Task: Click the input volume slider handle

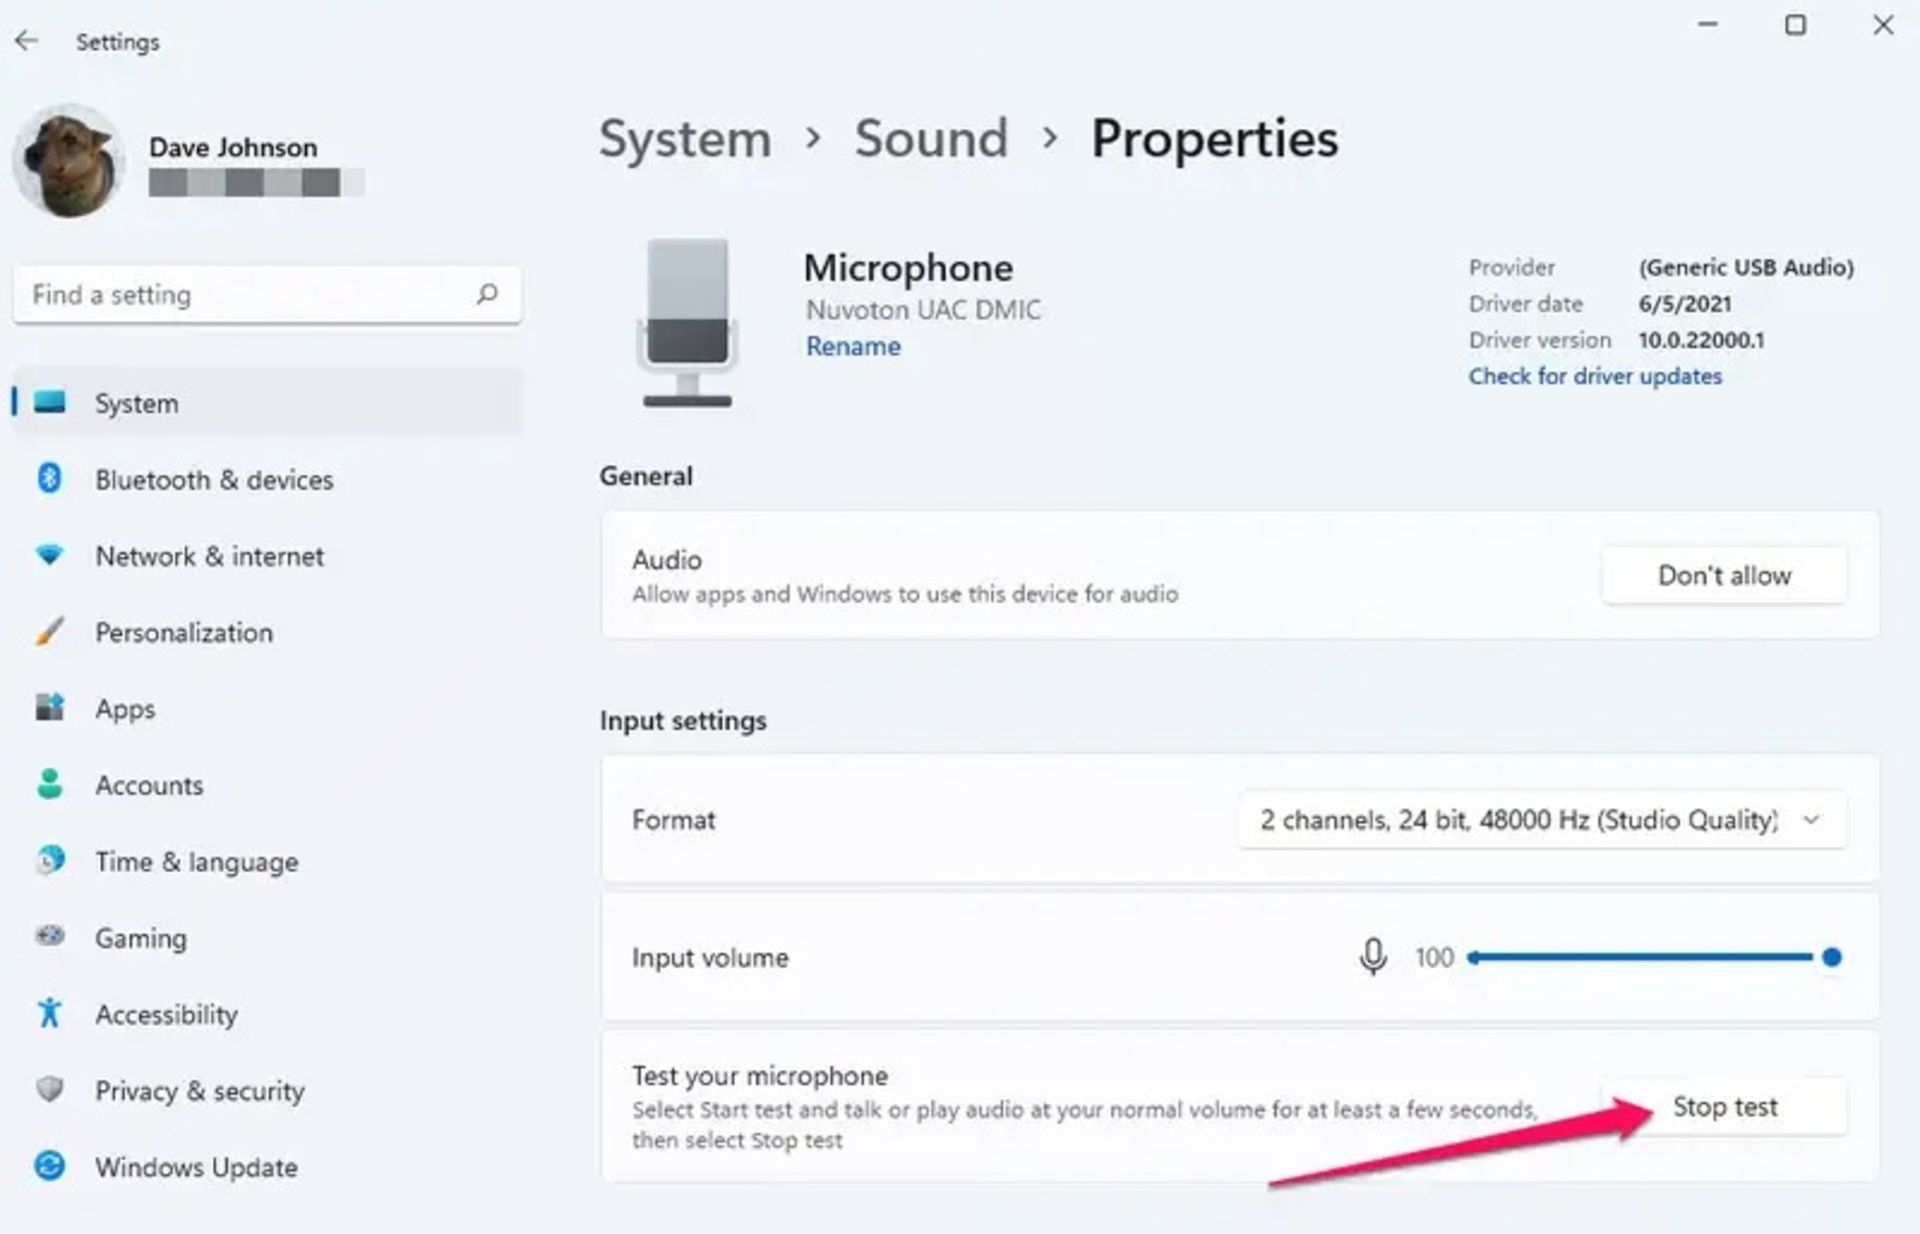Action: [1831, 957]
